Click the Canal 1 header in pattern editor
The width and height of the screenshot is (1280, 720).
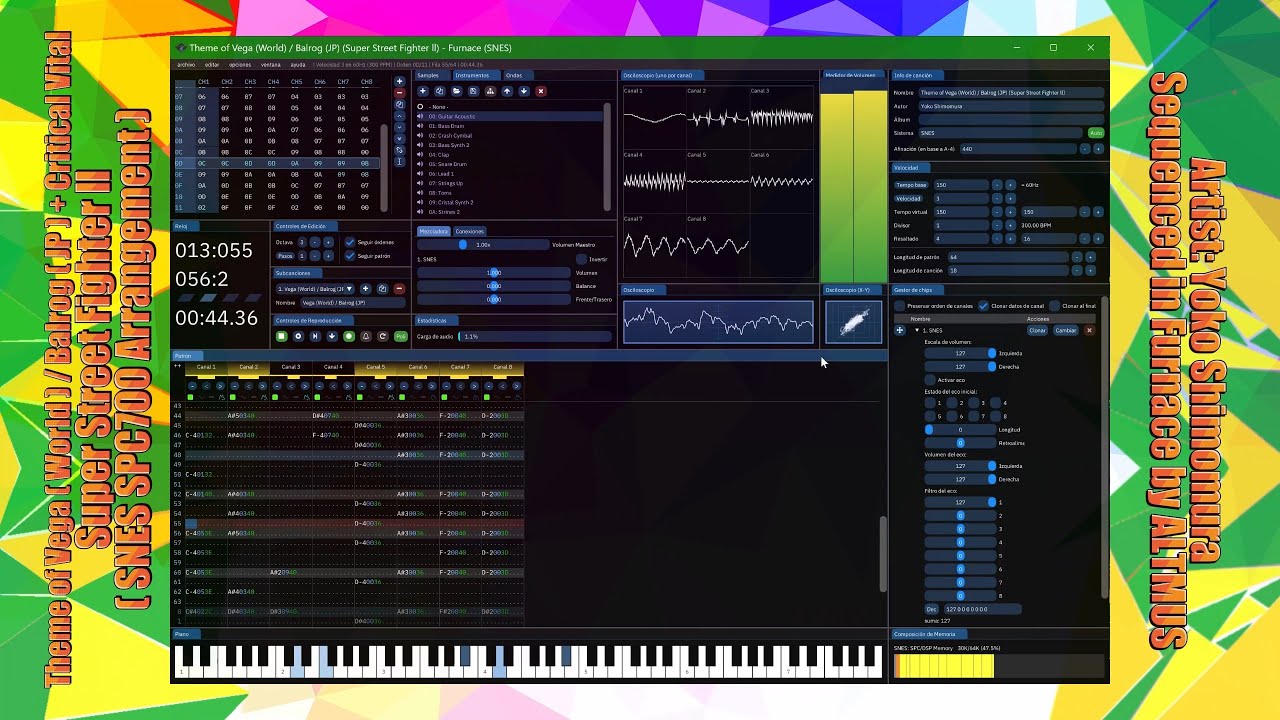tap(206, 367)
